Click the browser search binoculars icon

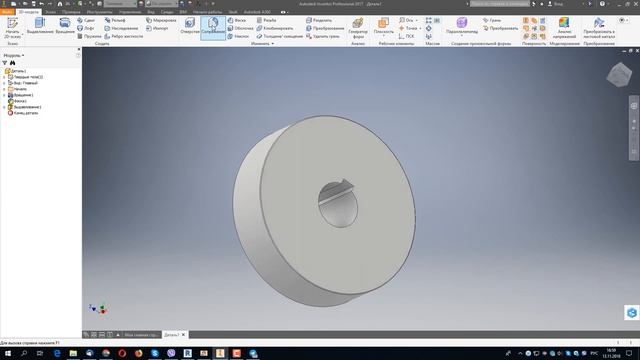pyautogui.click(x=13, y=63)
